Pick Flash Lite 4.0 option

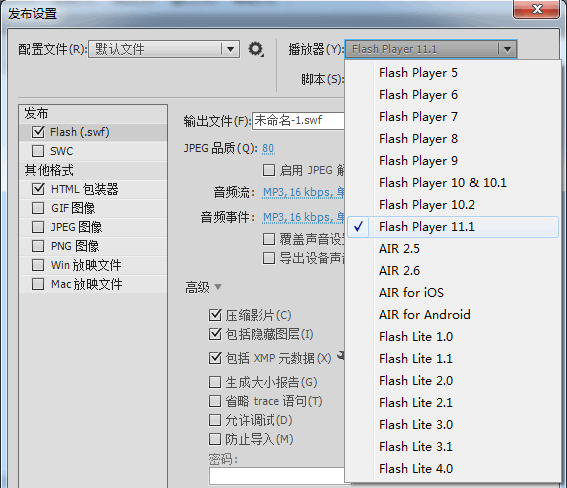[x=453, y=469]
